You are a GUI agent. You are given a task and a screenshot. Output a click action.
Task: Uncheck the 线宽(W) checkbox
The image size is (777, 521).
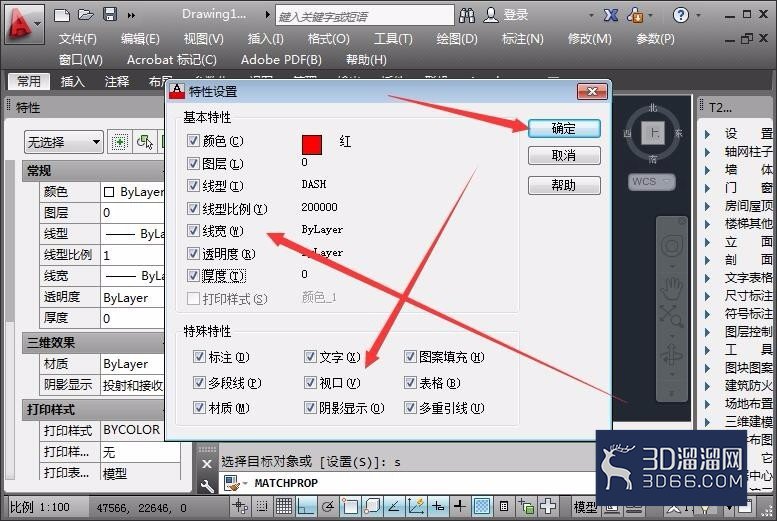click(x=193, y=231)
